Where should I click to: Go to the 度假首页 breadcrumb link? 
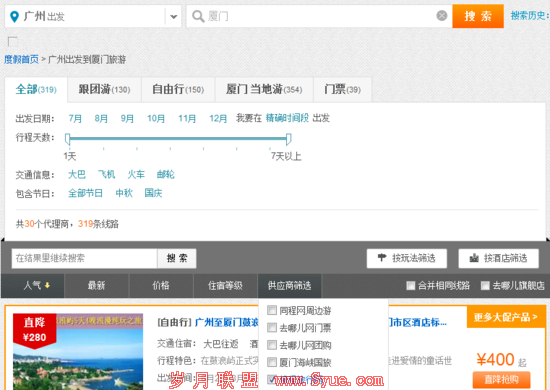coord(21,59)
